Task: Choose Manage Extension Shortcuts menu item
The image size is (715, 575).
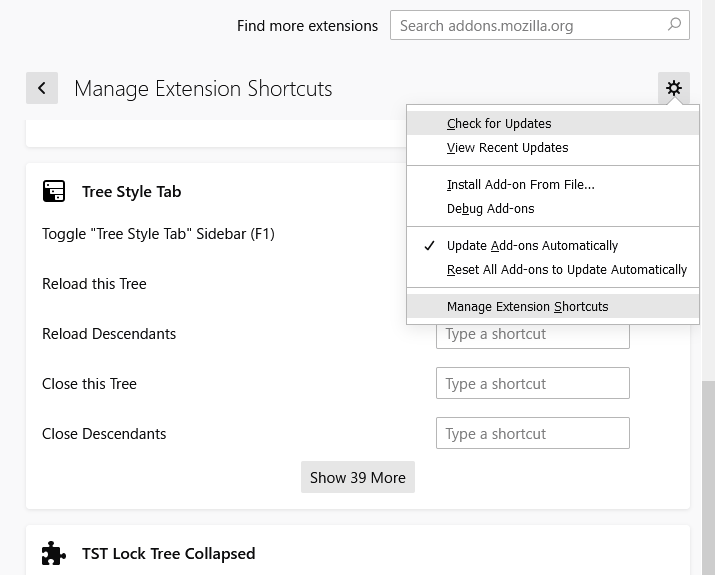Action: tap(553, 306)
